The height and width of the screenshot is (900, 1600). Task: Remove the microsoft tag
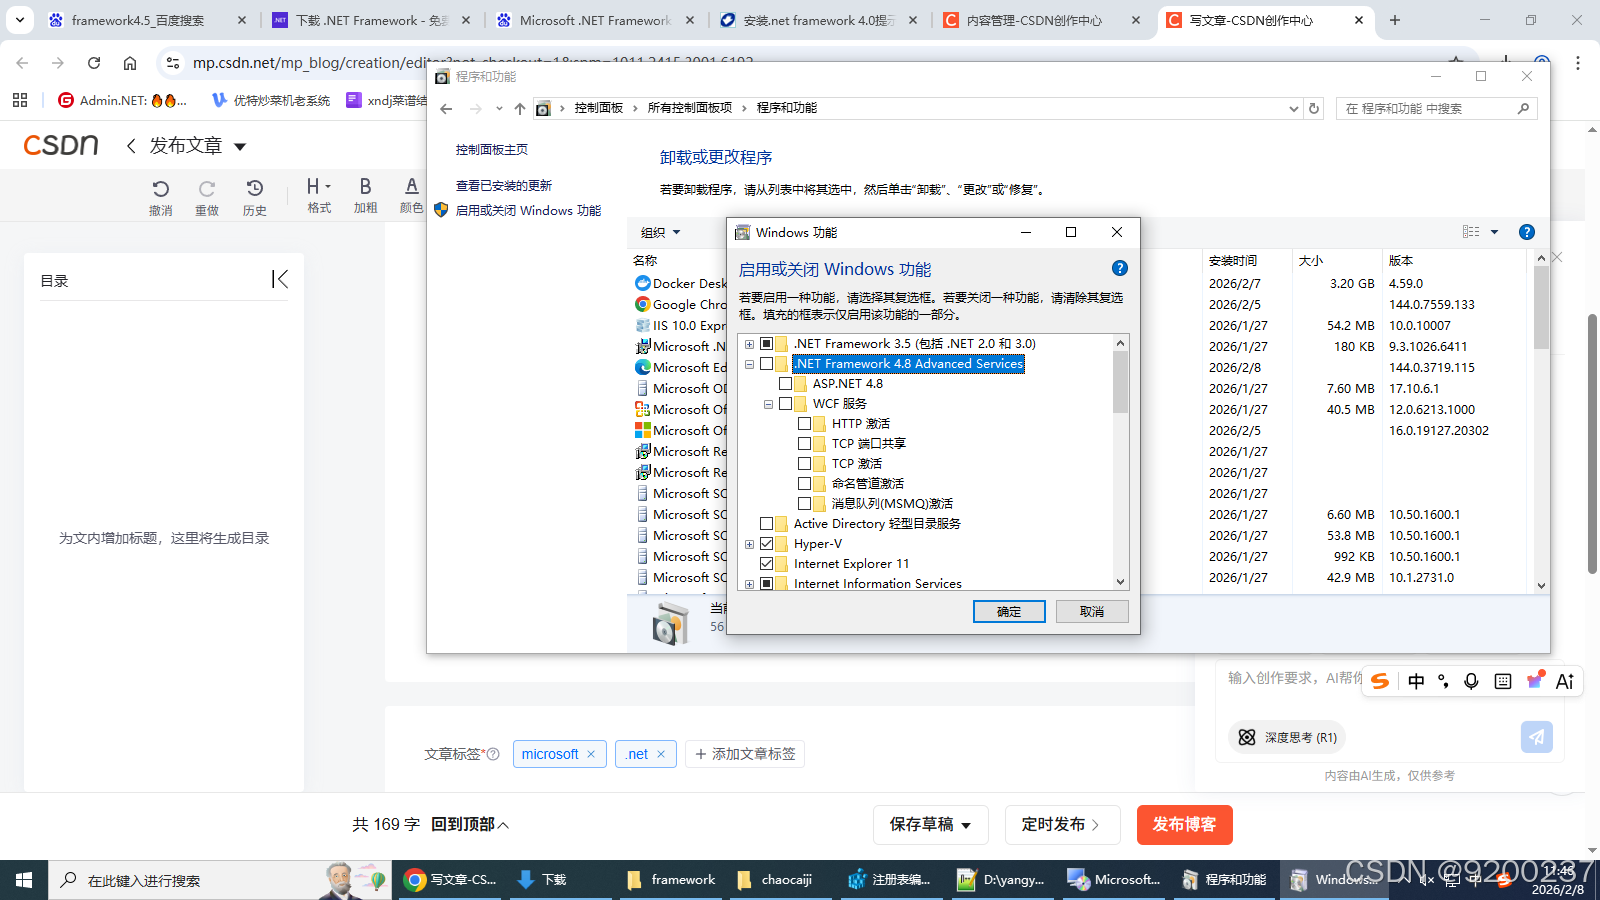click(591, 754)
